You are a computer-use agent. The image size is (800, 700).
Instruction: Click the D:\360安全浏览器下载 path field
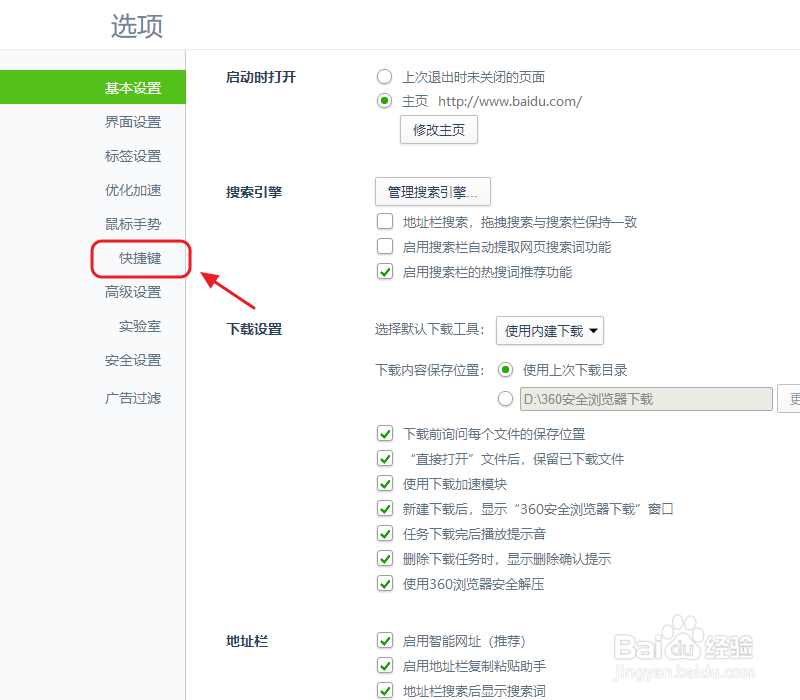click(646, 399)
